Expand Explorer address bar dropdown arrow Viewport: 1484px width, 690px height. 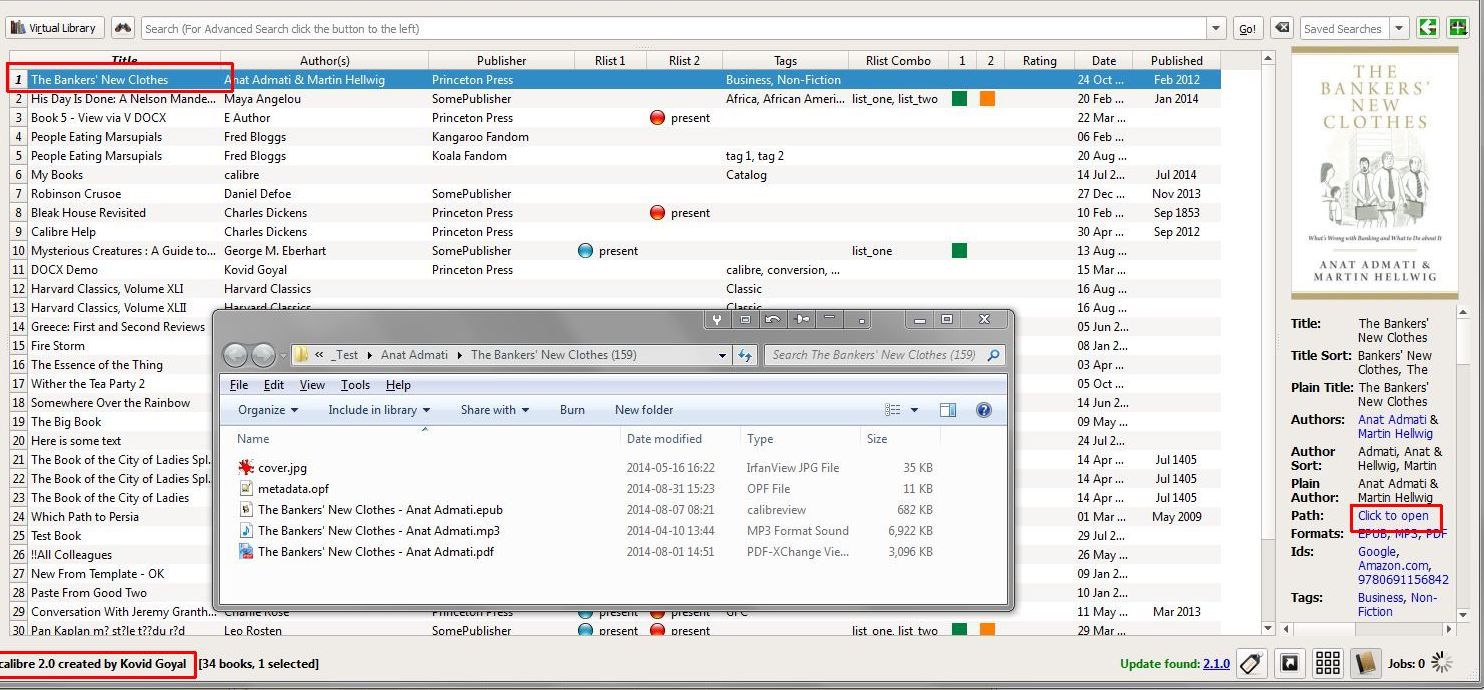(722, 355)
